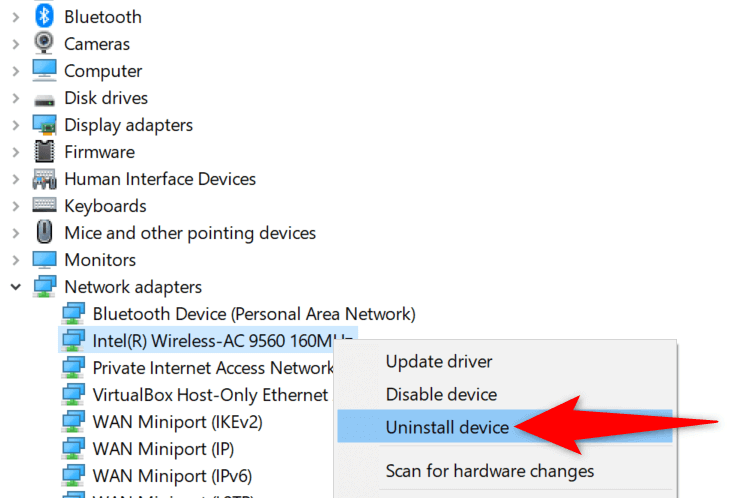729x498 pixels.
Task: Click the Mice and pointing devices icon
Action: pyautogui.click(x=45, y=233)
